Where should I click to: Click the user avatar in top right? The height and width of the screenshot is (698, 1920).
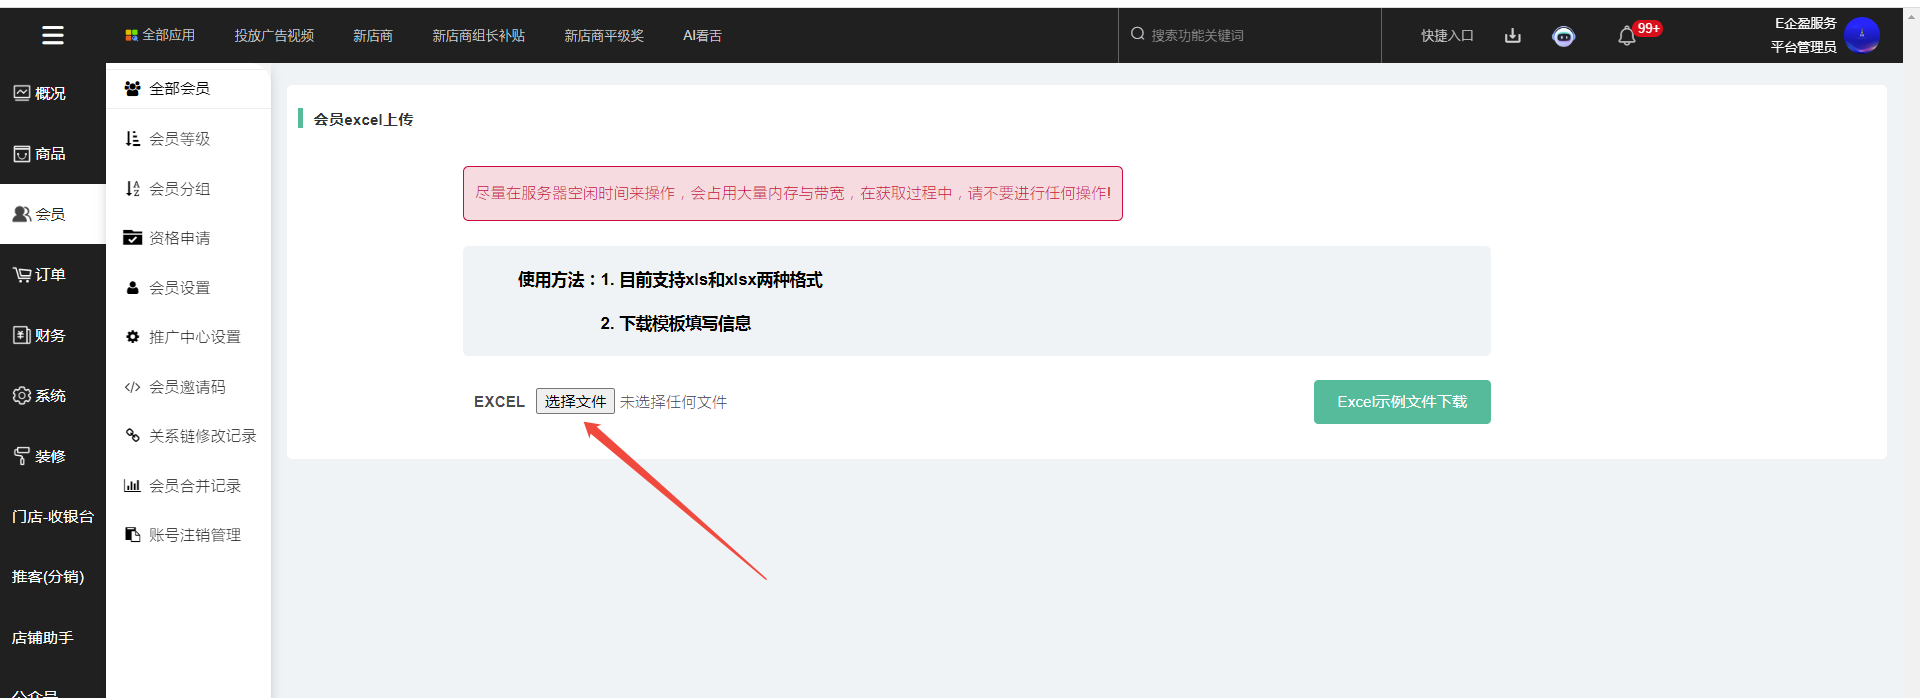coord(1861,35)
